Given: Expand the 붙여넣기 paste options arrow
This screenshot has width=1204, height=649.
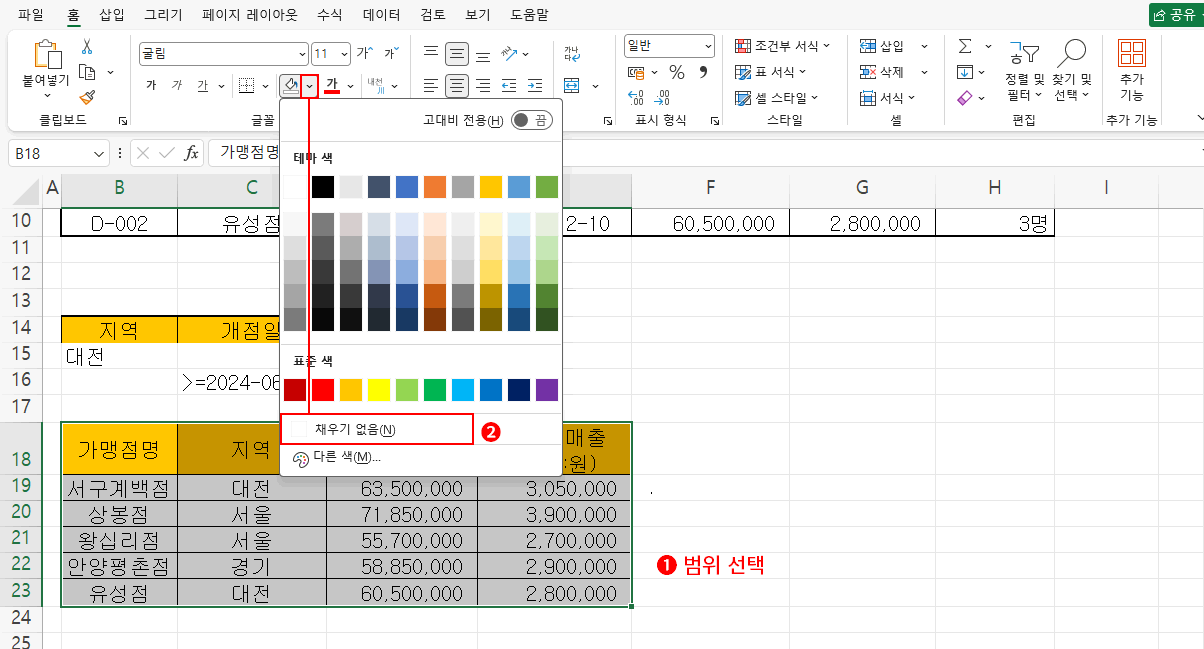Looking at the screenshot, I should [x=47, y=95].
